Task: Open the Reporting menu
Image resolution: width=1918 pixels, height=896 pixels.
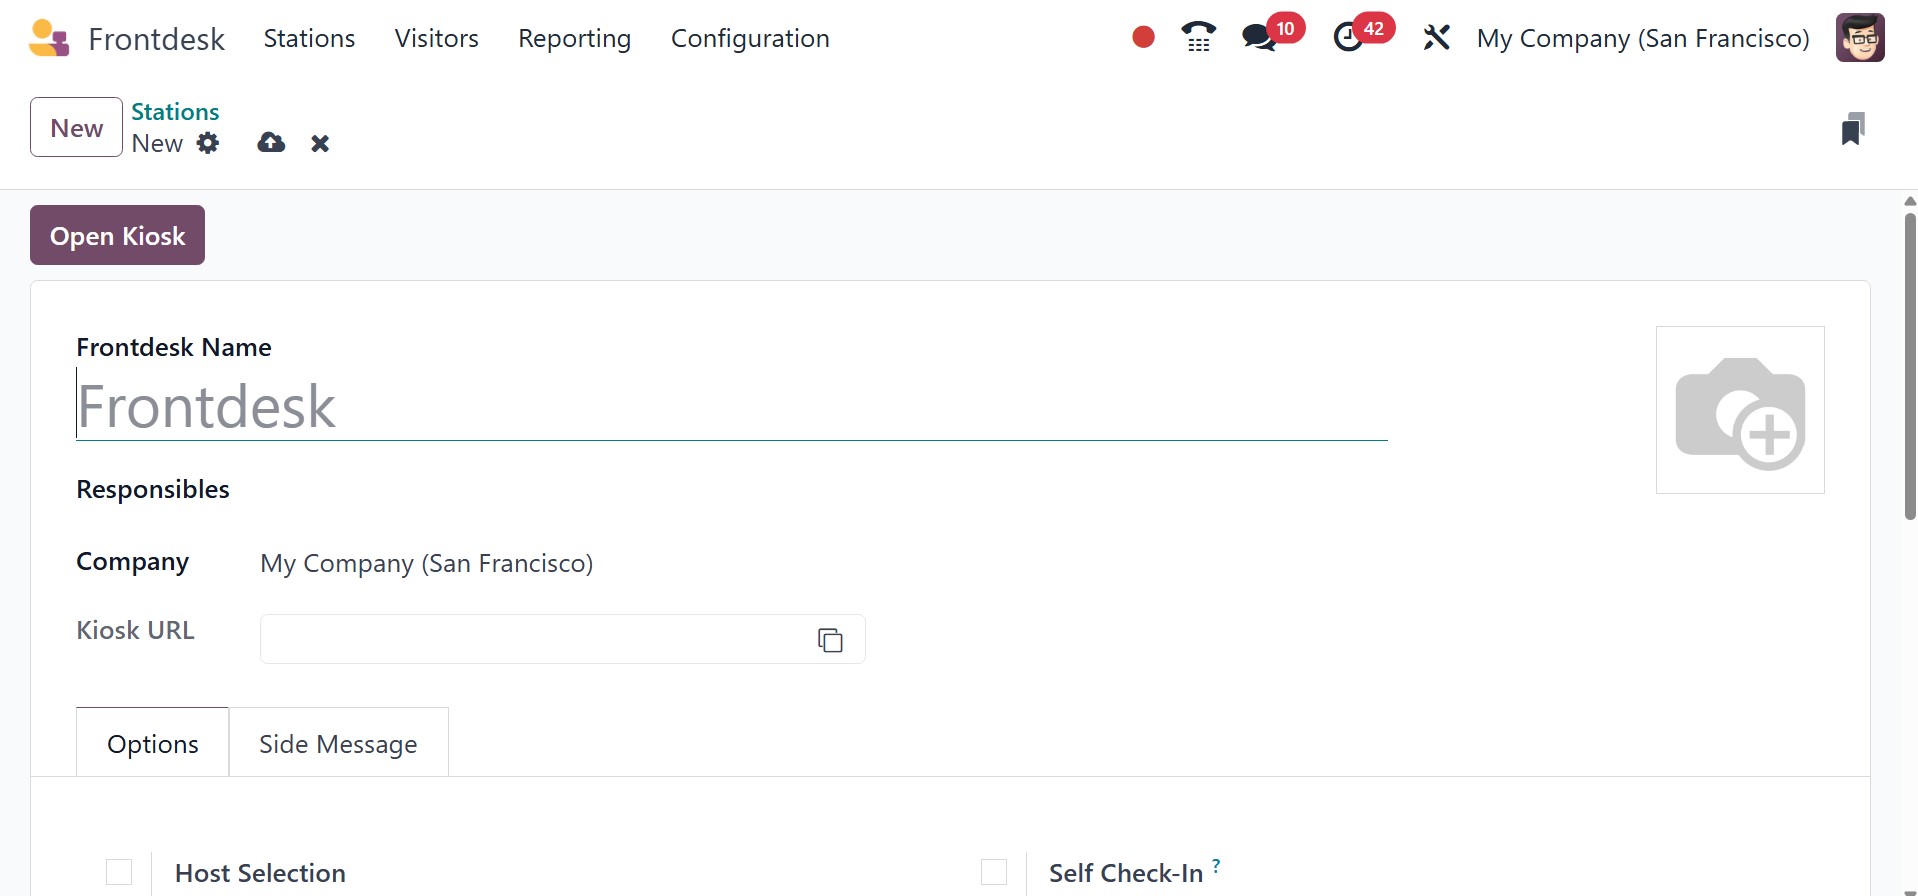Action: 574,38
